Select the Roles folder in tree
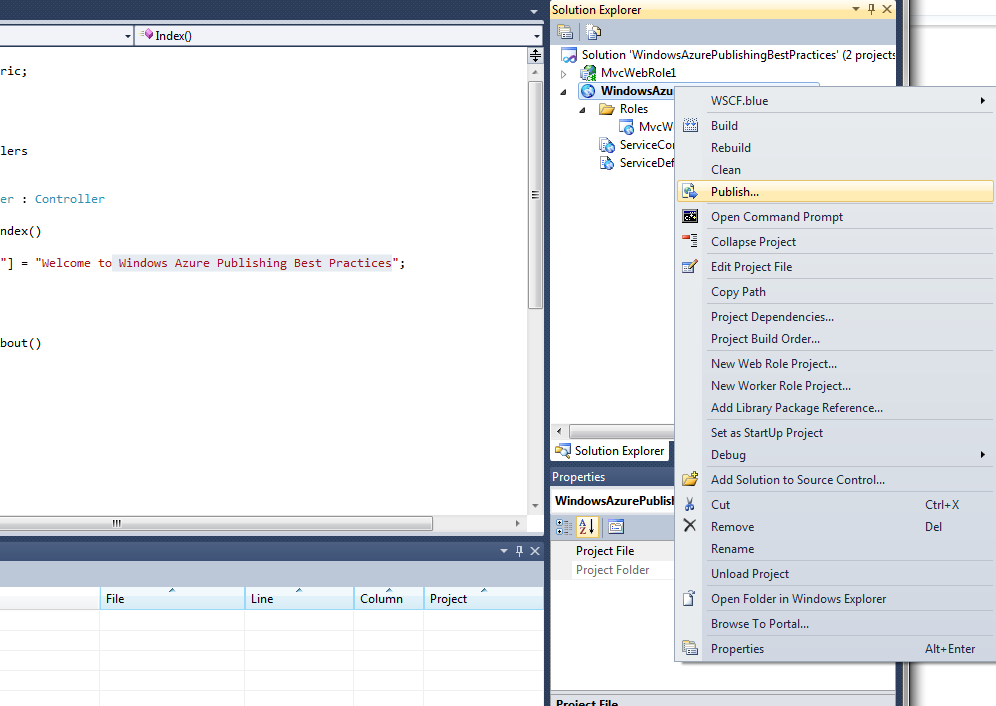This screenshot has width=996, height=706. coord(634,109)
